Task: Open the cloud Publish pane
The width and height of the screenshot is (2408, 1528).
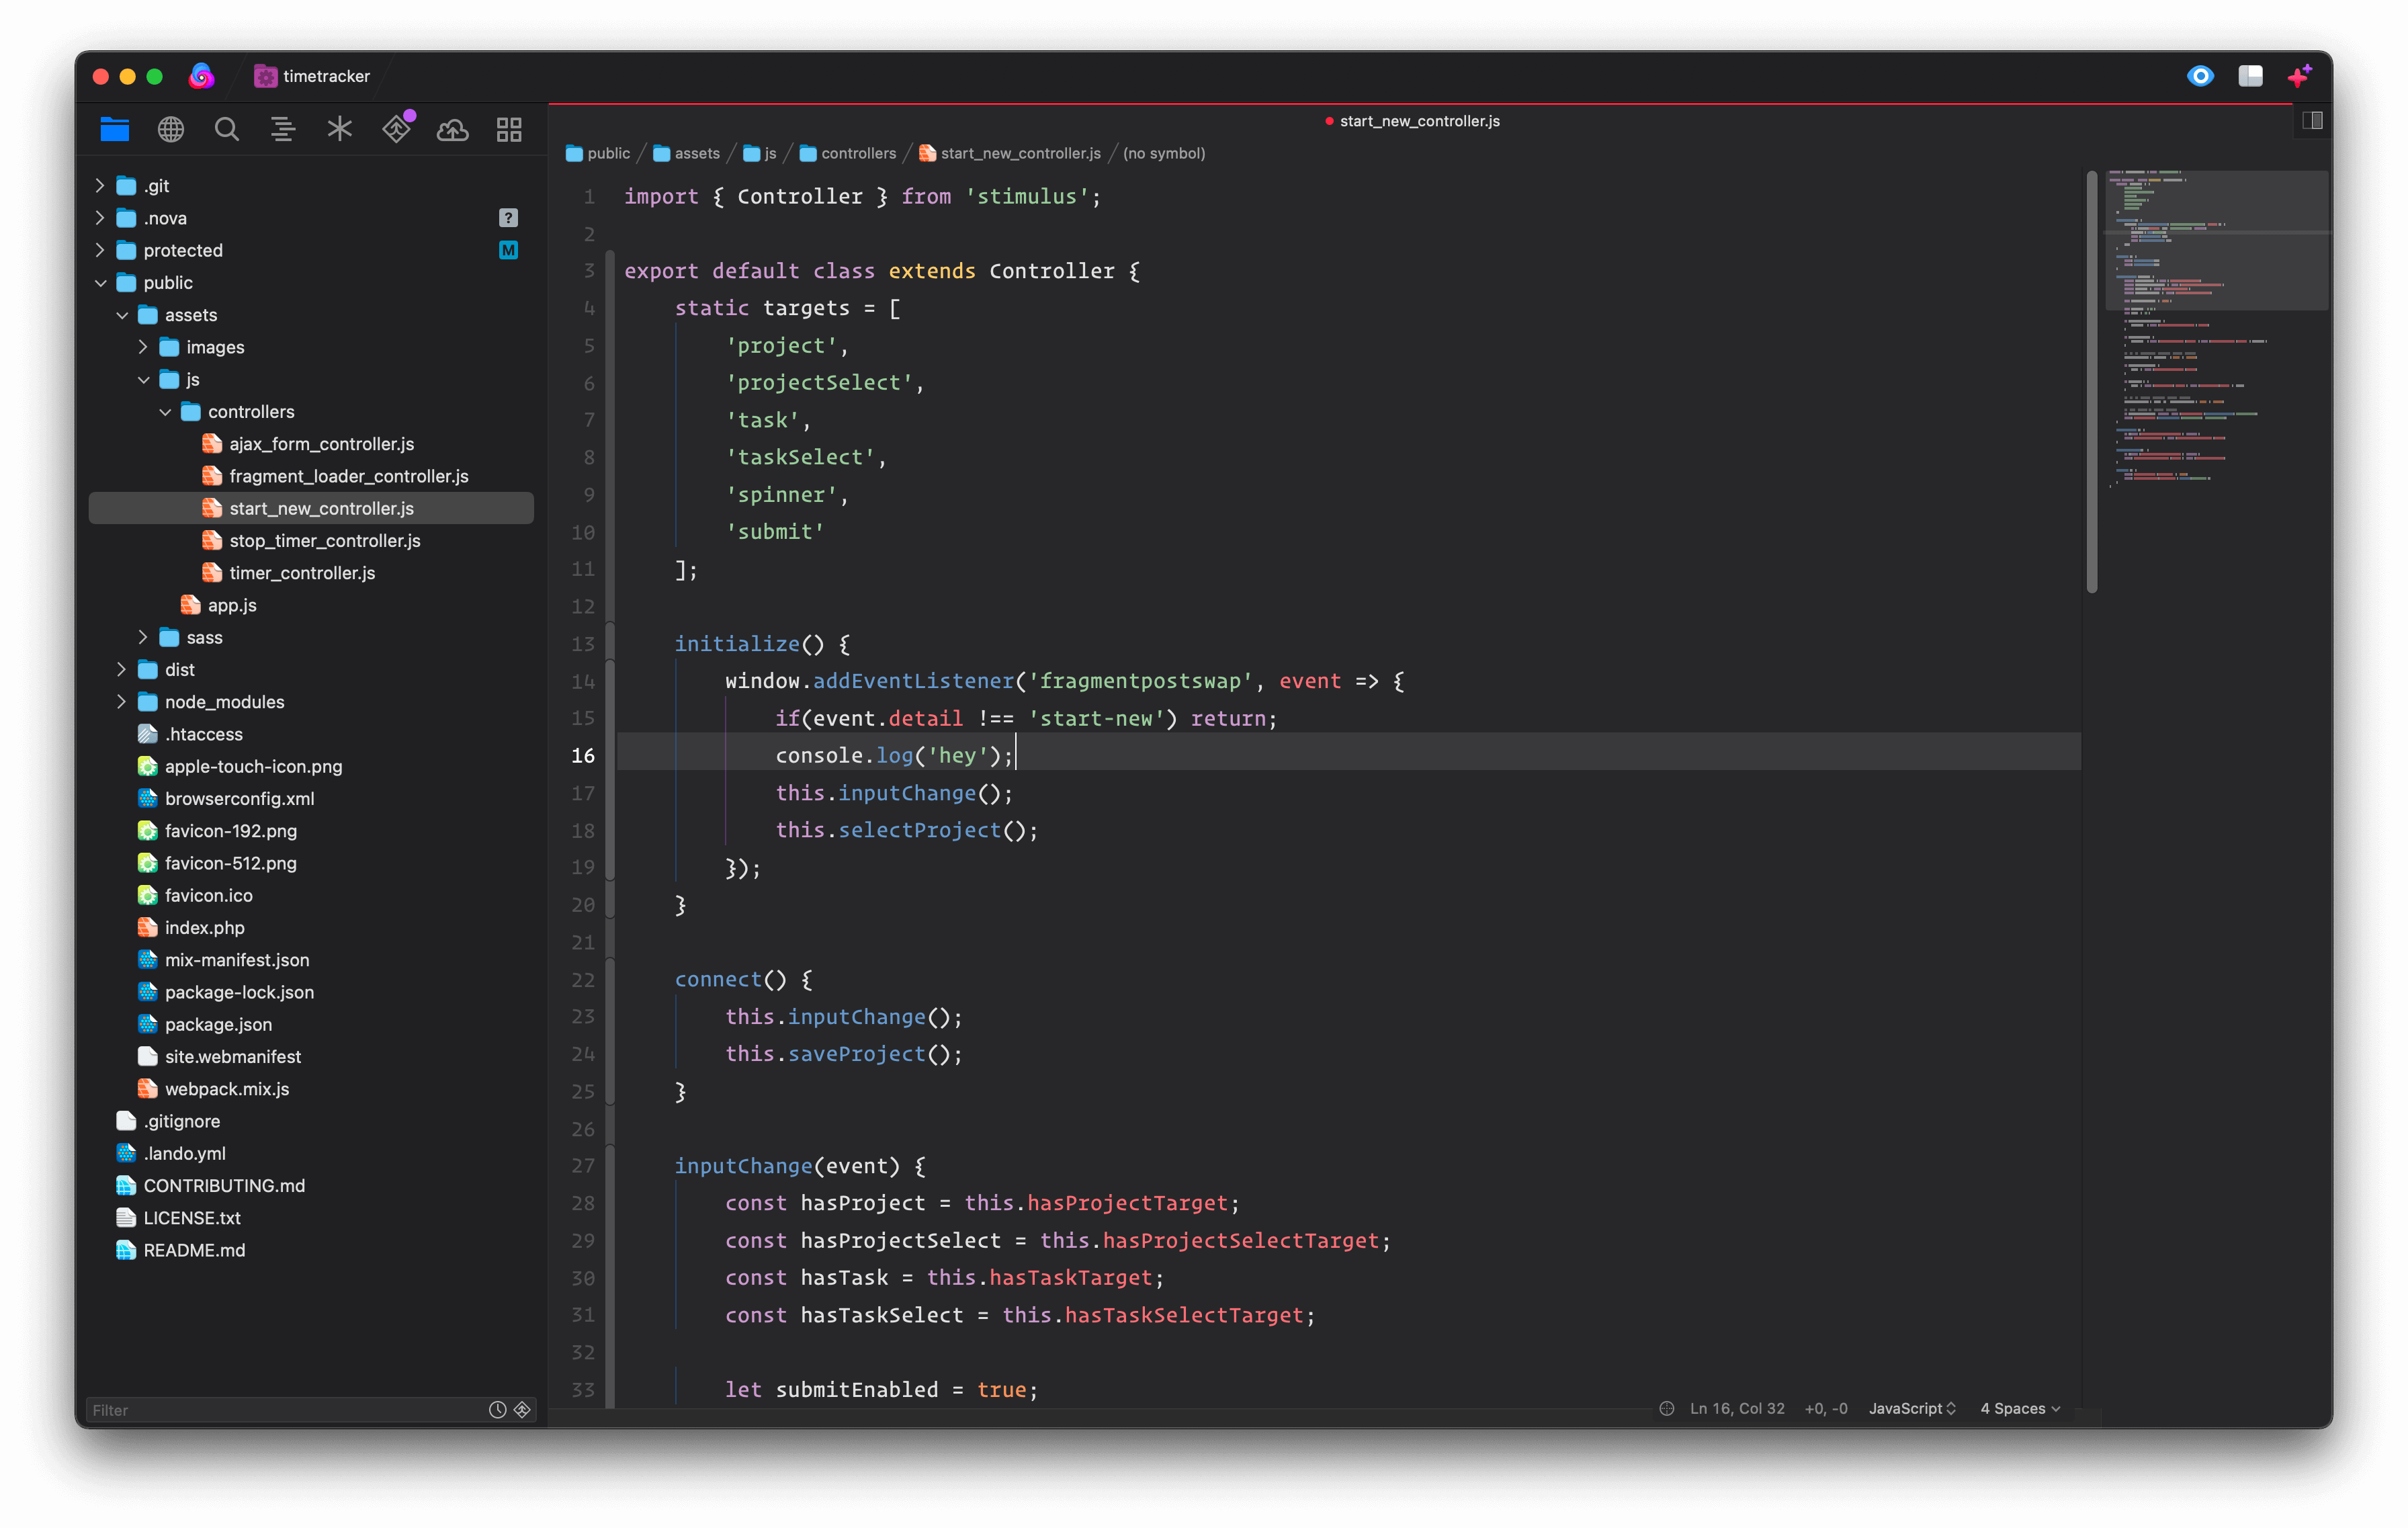Action: (453, 129)
